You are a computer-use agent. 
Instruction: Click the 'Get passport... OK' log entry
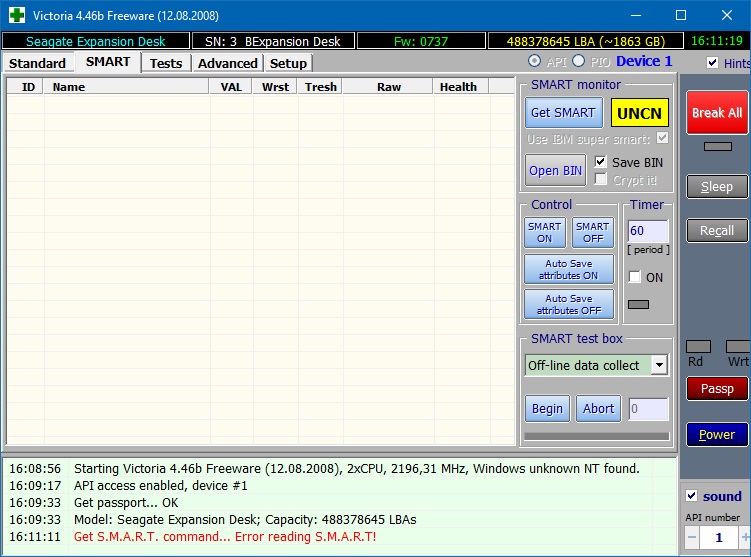tap(126, 502)
